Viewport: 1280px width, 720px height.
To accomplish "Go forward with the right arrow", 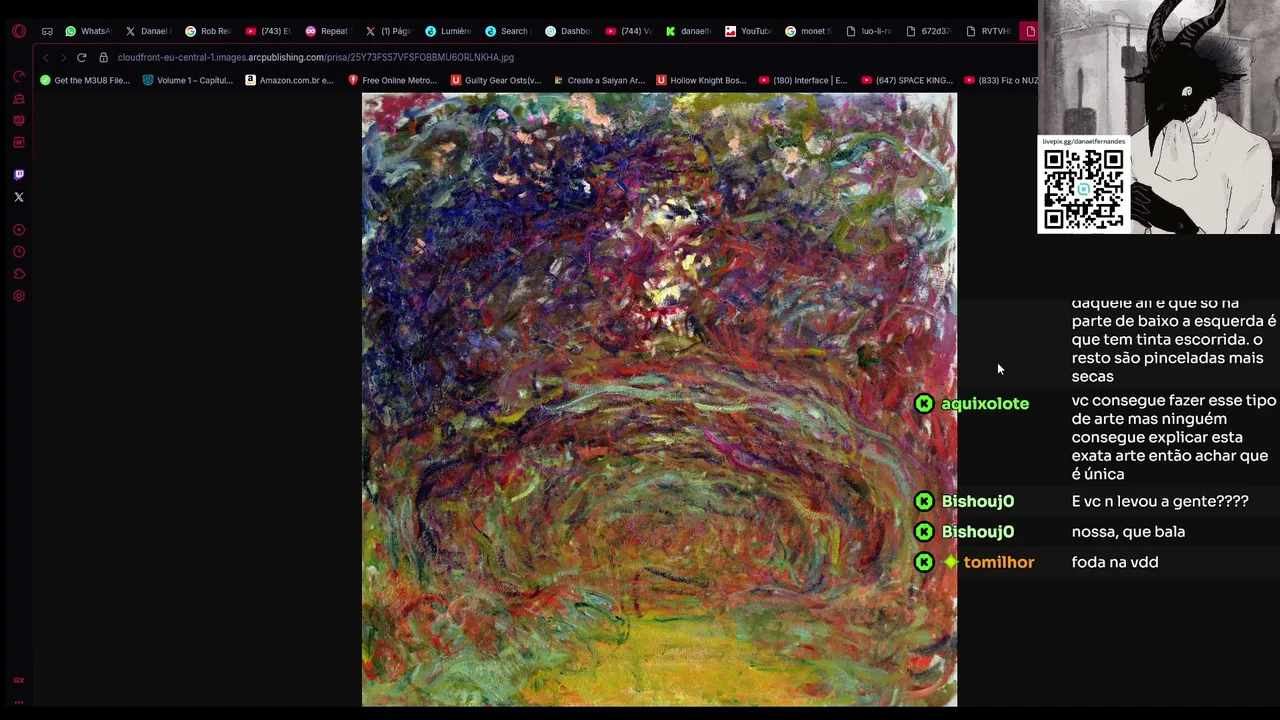I will (62, 57).
